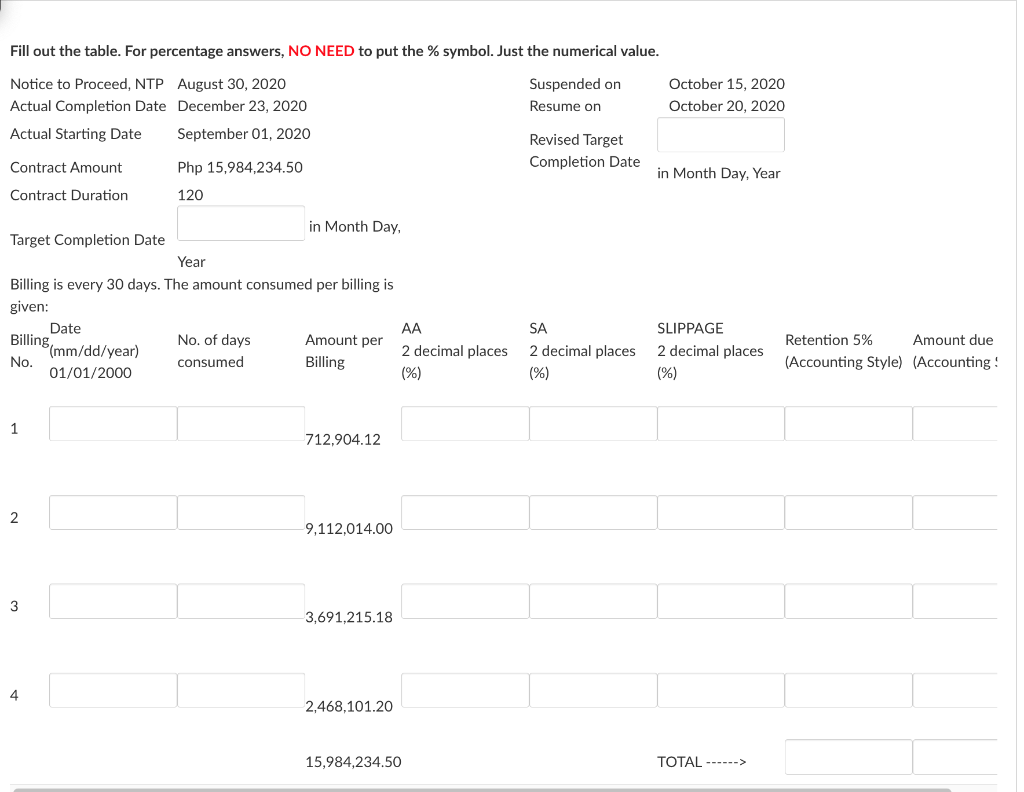Viewport: 1024px width, 792px height.
Task: Click Billing 4 No. of days consumed field
Action: [x=240, y=690]
